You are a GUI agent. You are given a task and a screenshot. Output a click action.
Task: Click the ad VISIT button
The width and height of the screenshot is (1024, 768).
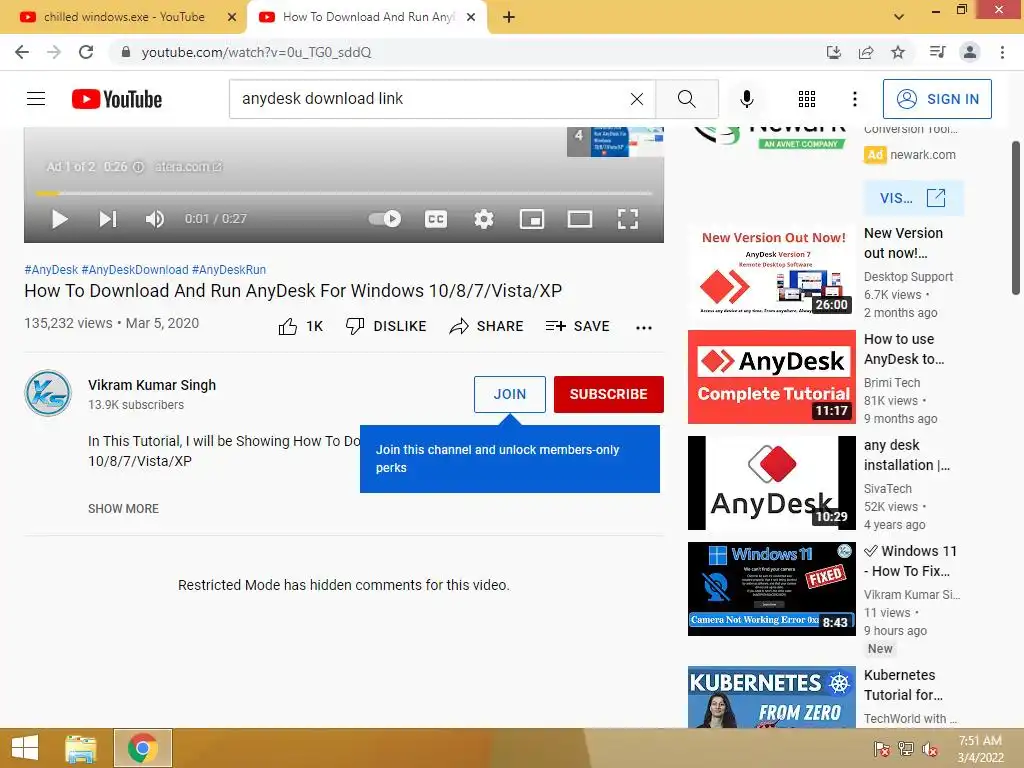[x=913, y=198]
